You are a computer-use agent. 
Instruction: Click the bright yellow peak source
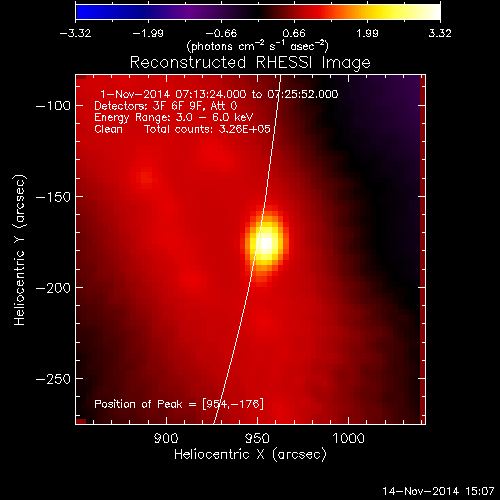[x=266, y=243]
